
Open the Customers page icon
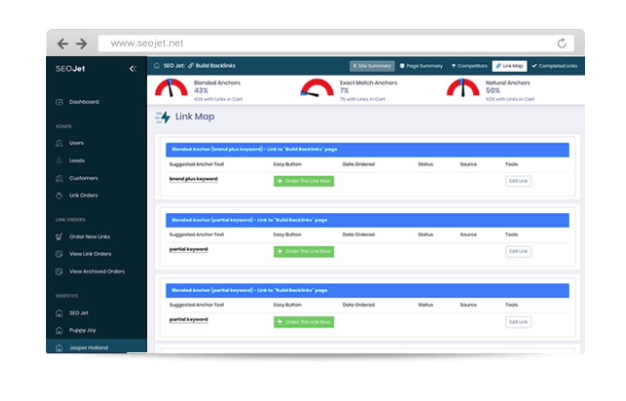59,178
